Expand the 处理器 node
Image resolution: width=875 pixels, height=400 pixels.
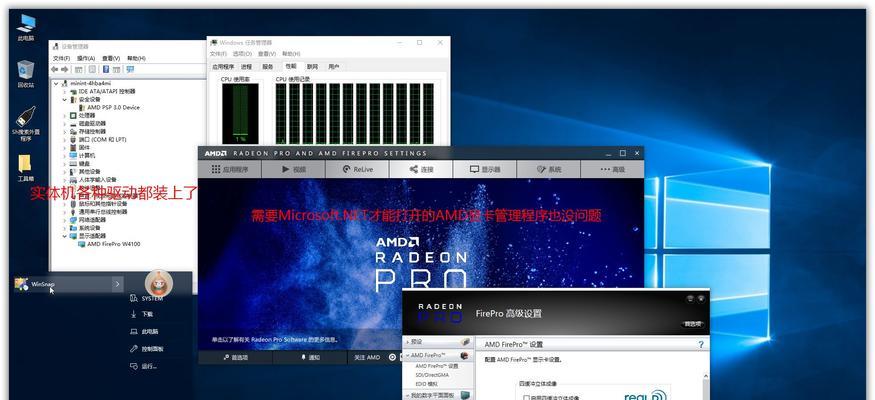click(x=65, y=115)
